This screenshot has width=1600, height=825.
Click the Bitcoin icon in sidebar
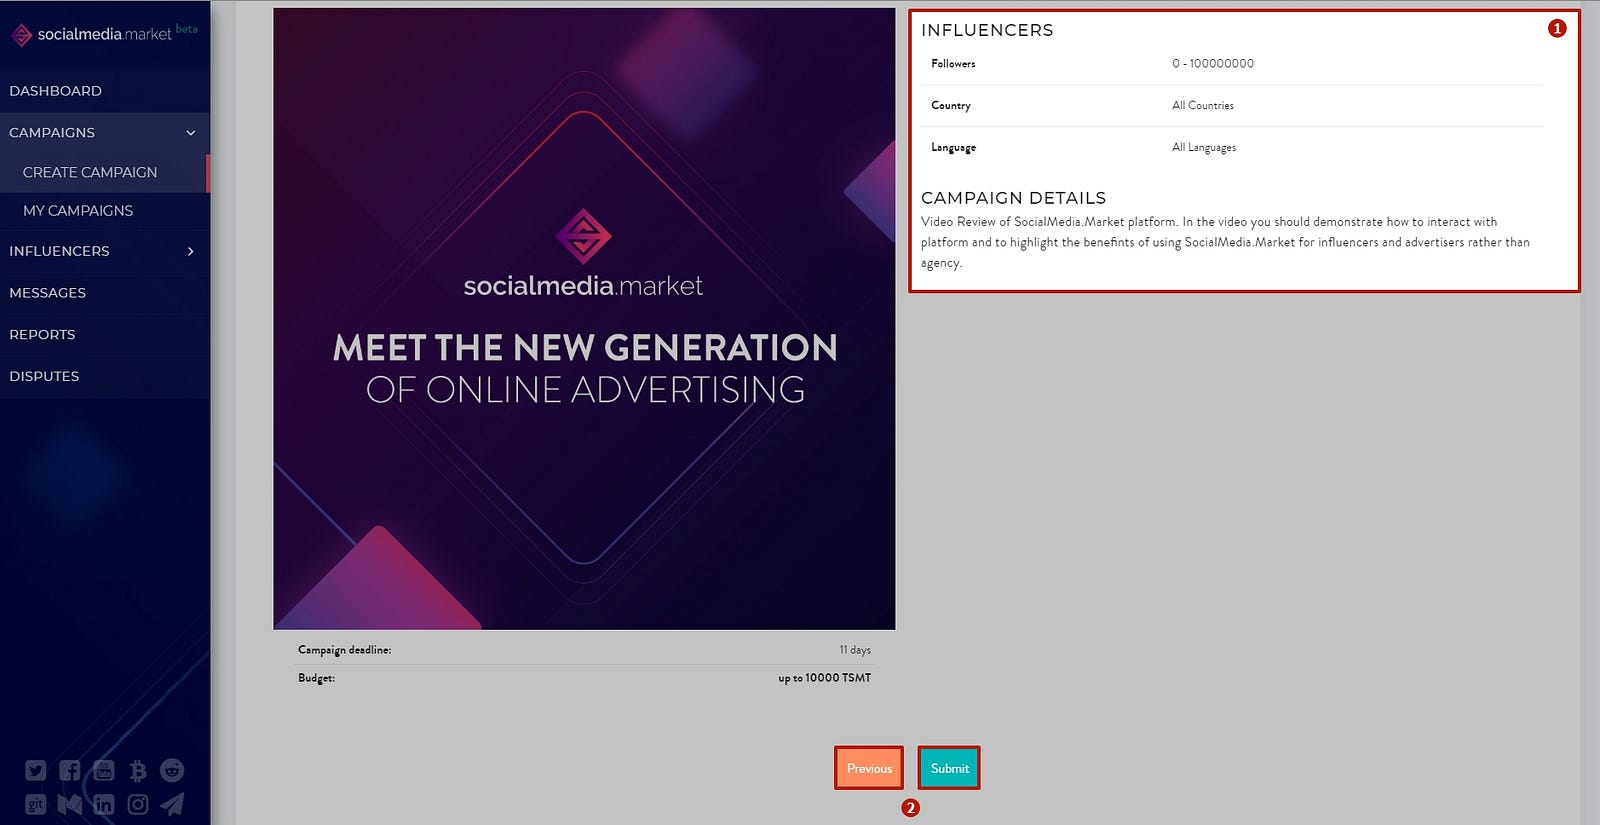tap(138, 770)
